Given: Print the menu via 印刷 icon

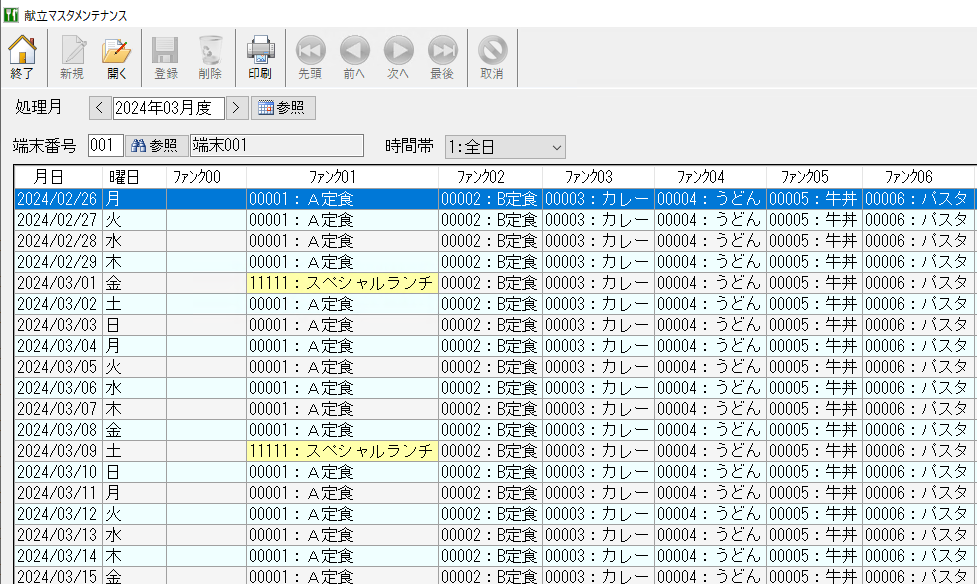Looking at the screenshot, I should click(260, 57).
